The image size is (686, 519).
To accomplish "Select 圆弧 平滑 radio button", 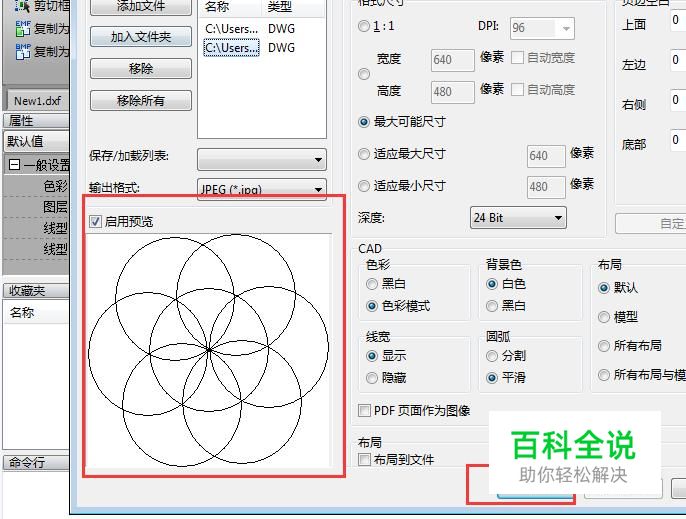I will tap(492, 378).
